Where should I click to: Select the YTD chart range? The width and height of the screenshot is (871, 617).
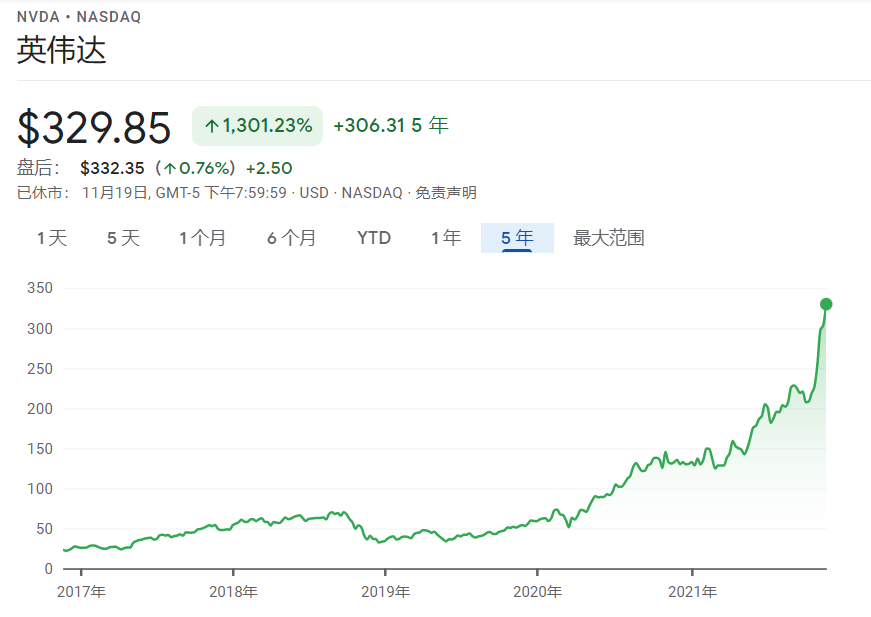(x=372, y=238)
